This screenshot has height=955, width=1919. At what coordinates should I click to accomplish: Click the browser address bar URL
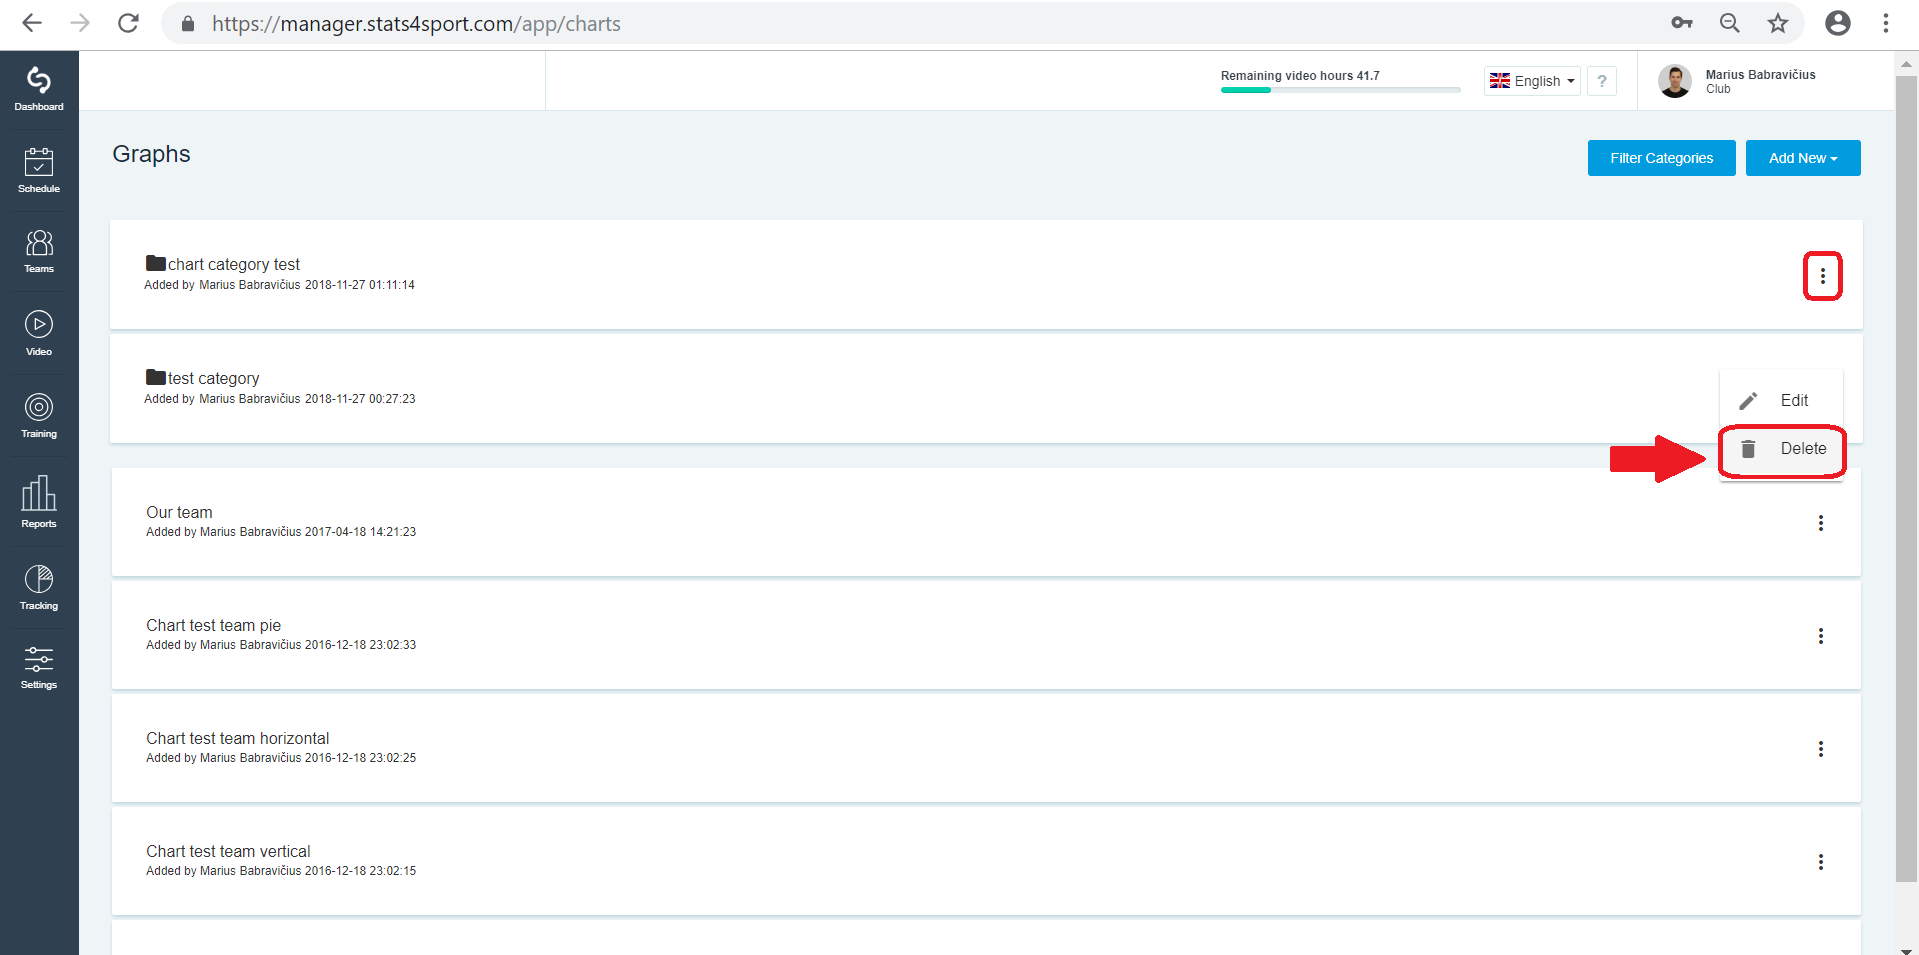(416, 23)
